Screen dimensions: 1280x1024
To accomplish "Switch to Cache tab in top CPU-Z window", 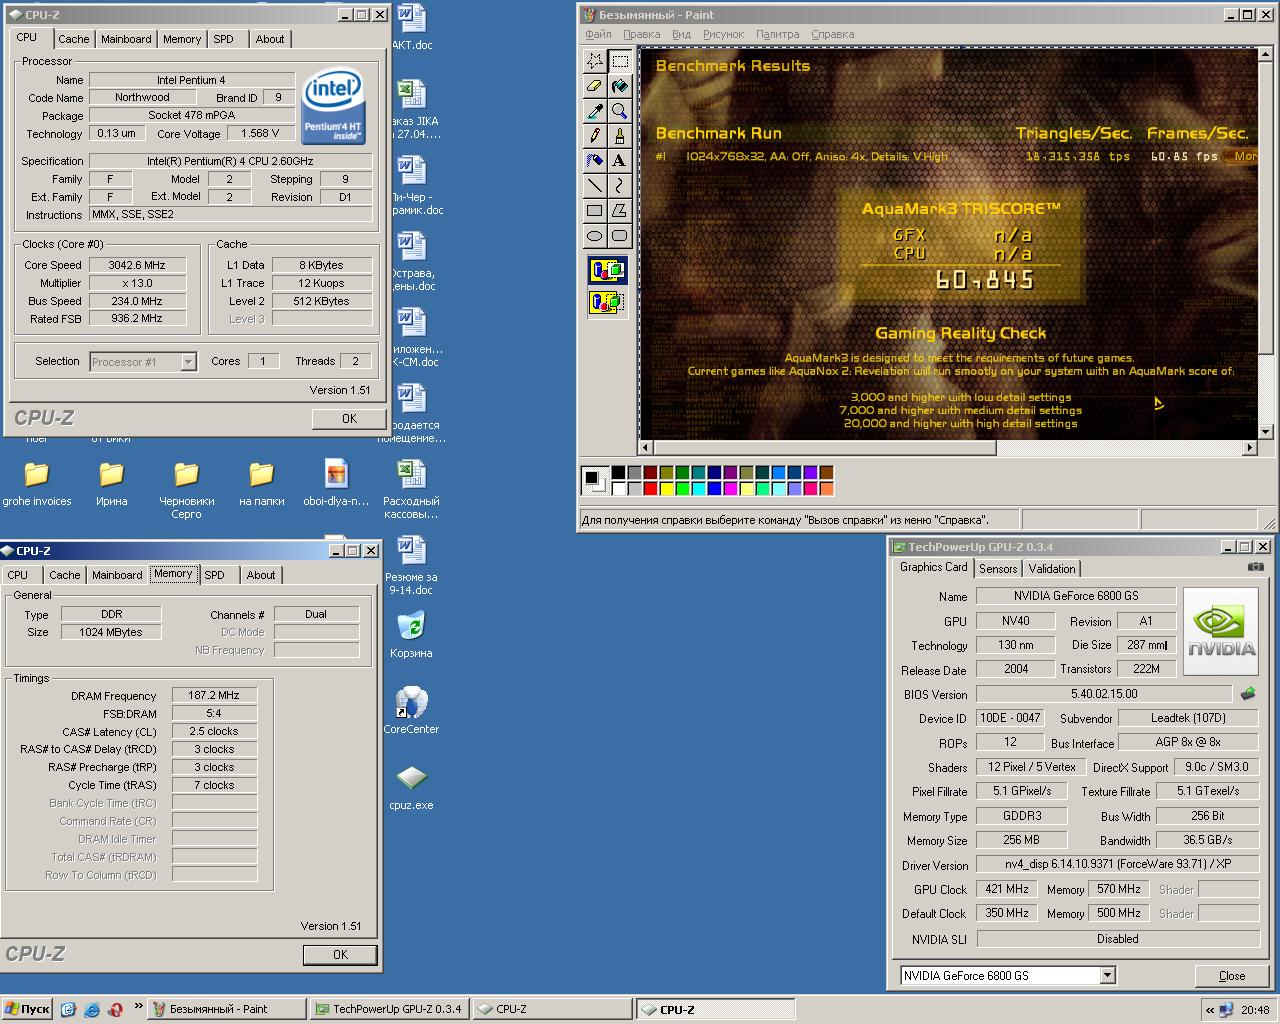I will tap(73, 39).
